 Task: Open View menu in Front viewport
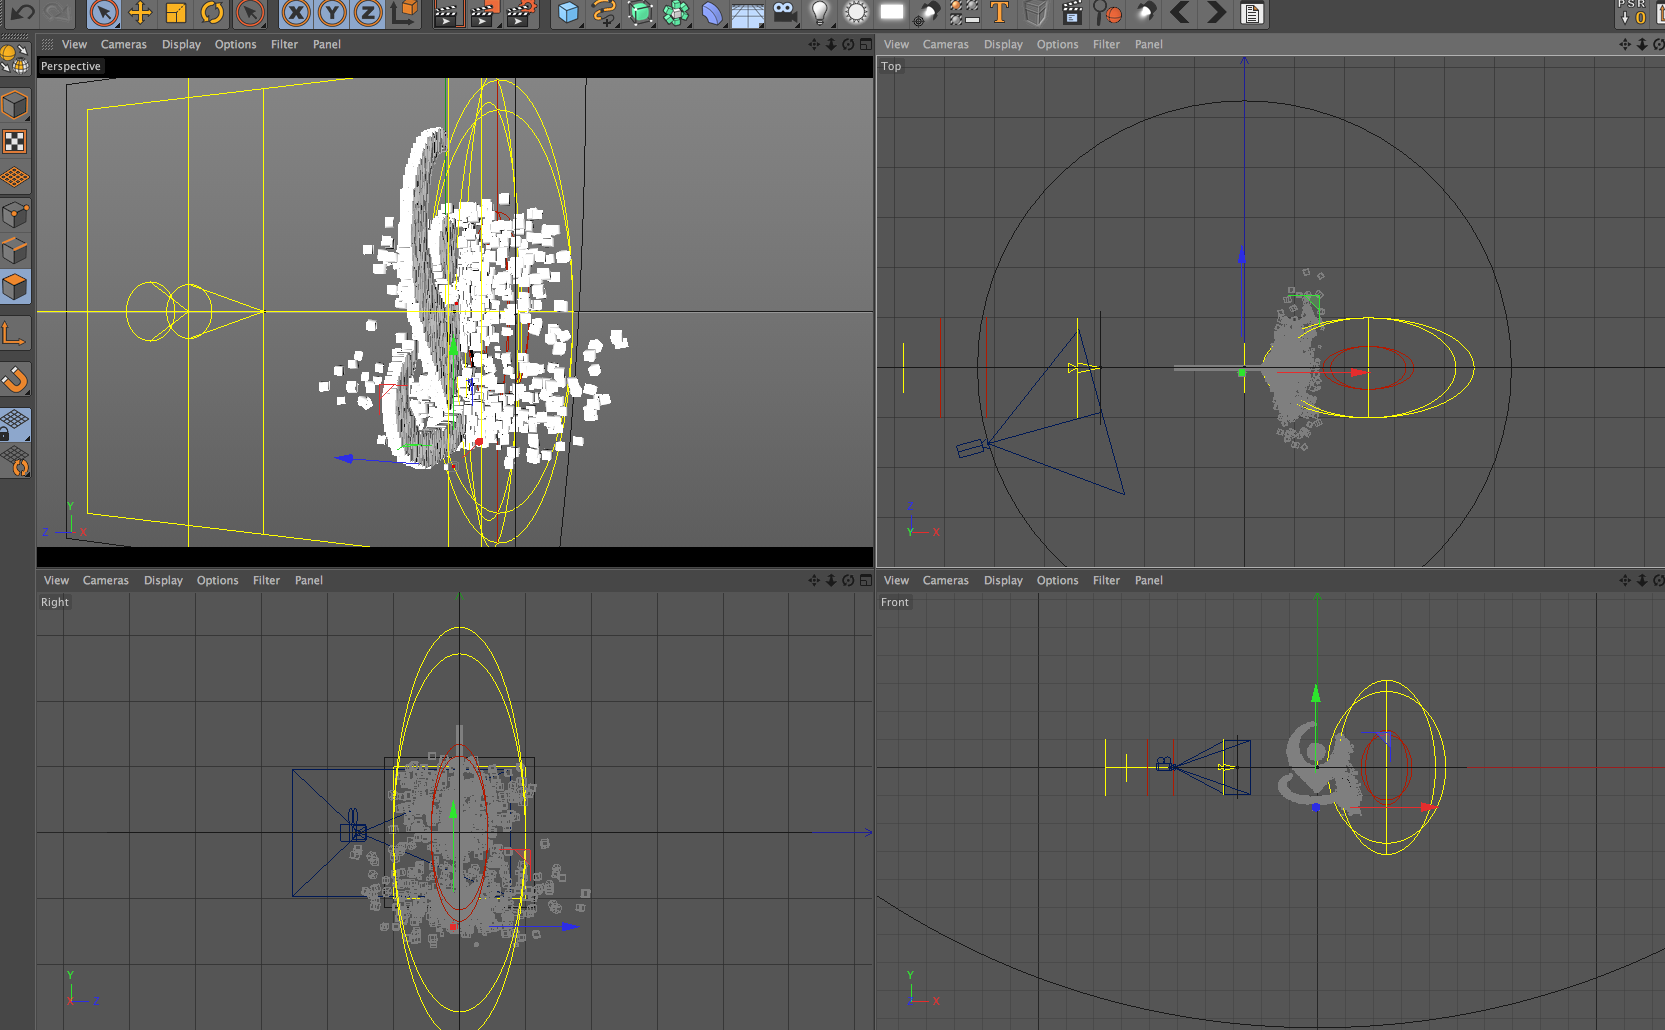point(896,580)
